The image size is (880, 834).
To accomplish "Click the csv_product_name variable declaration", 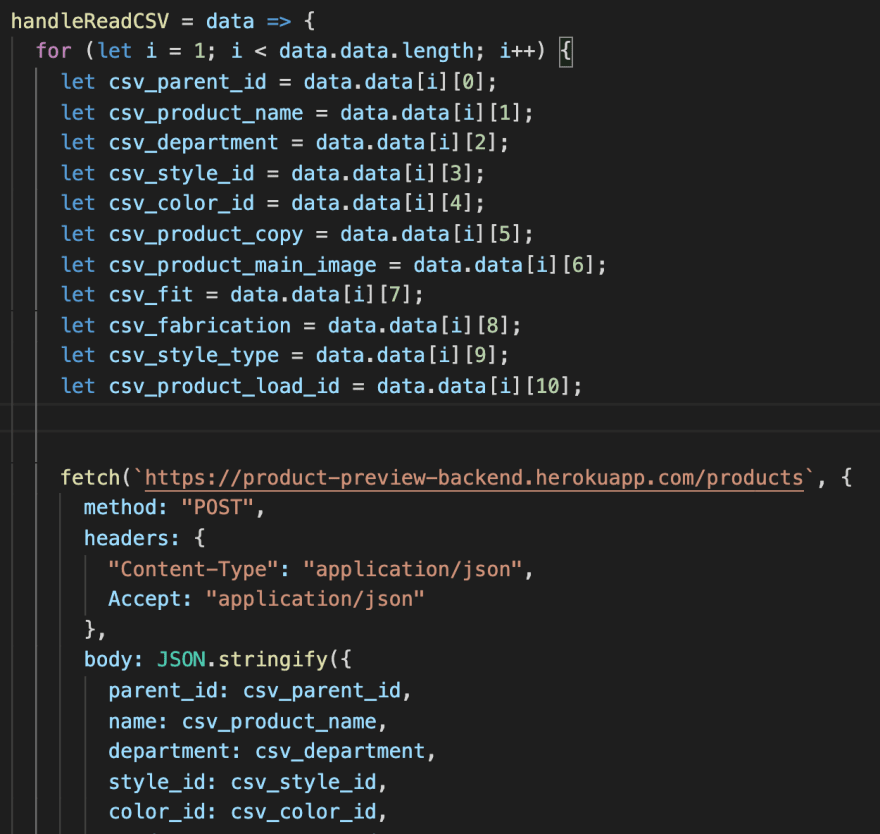I will (x=206, y=113).
